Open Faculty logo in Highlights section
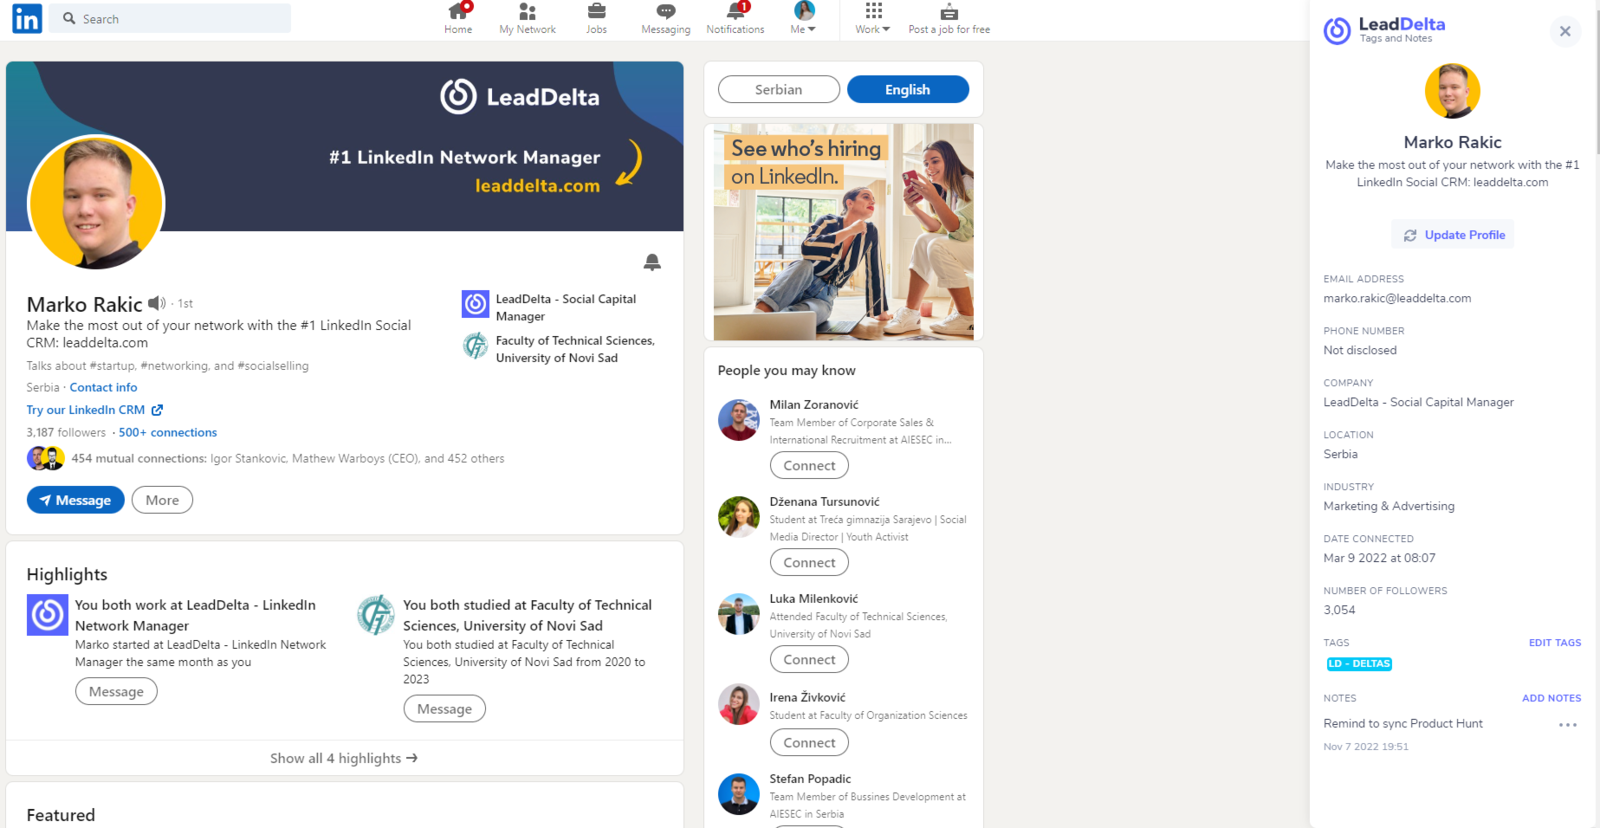The height and width of the screenshot is (828, 1600). (376, 615)
